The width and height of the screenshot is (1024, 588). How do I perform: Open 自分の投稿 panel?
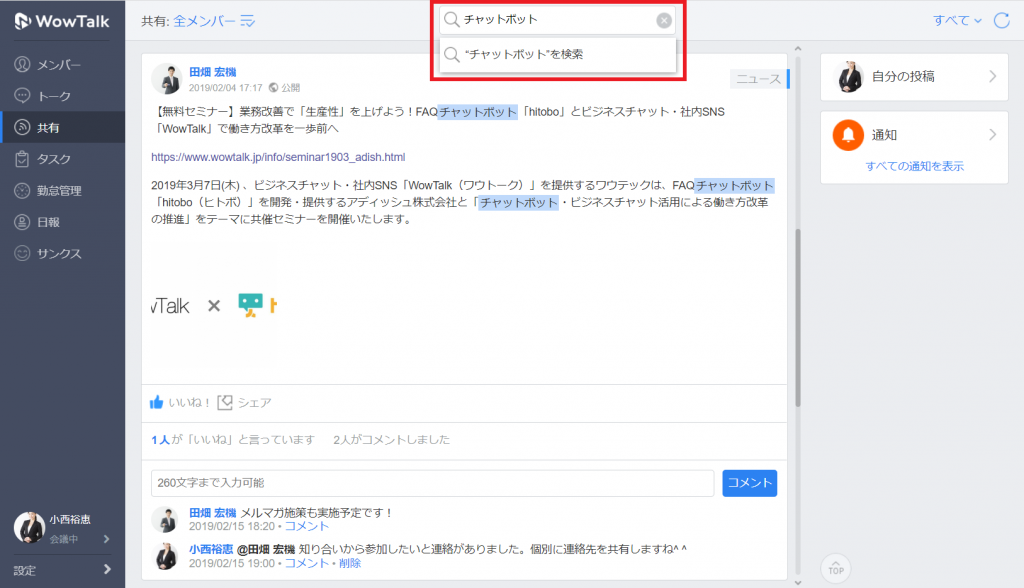[914, 76]
